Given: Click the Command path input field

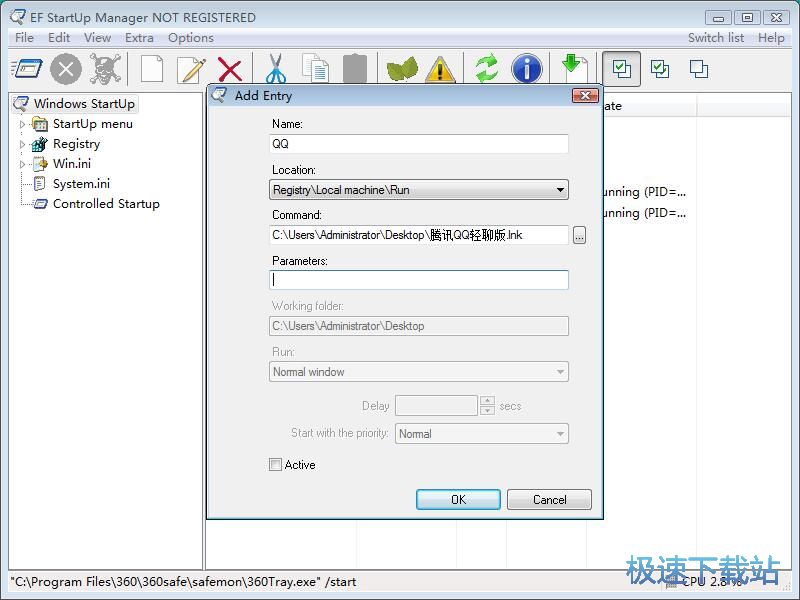Looking at the screenshot, I should click(x=418, y=235).
